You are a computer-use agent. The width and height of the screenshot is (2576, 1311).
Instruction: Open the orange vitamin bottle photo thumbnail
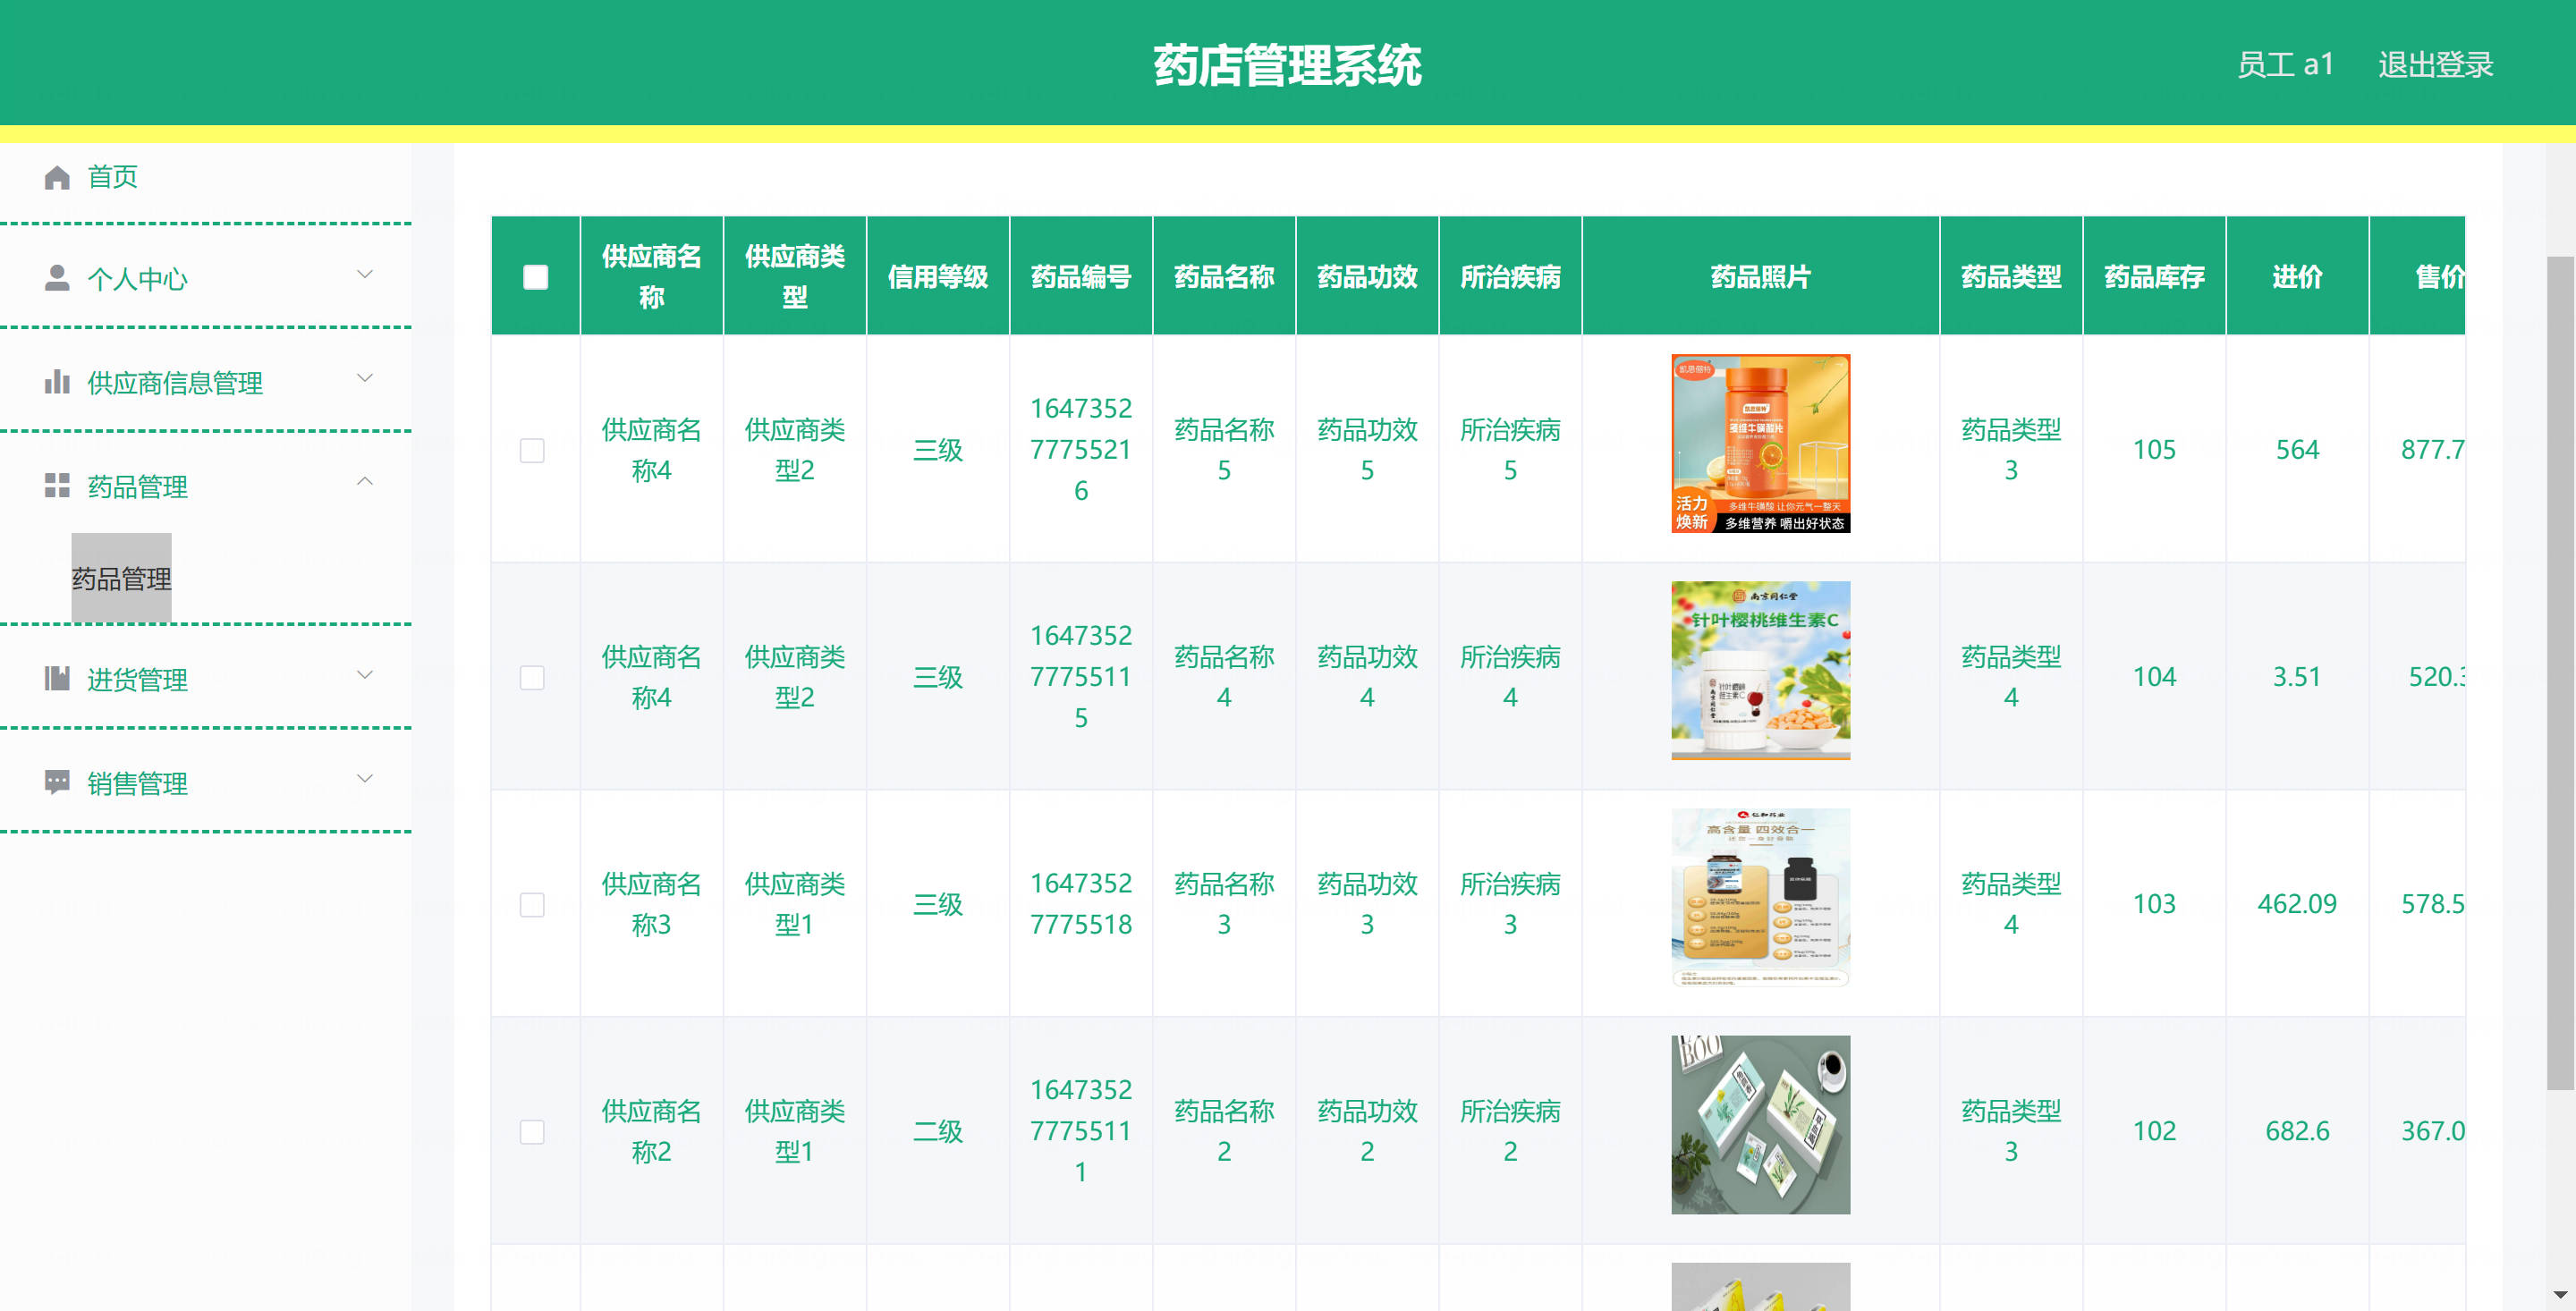1761,444
